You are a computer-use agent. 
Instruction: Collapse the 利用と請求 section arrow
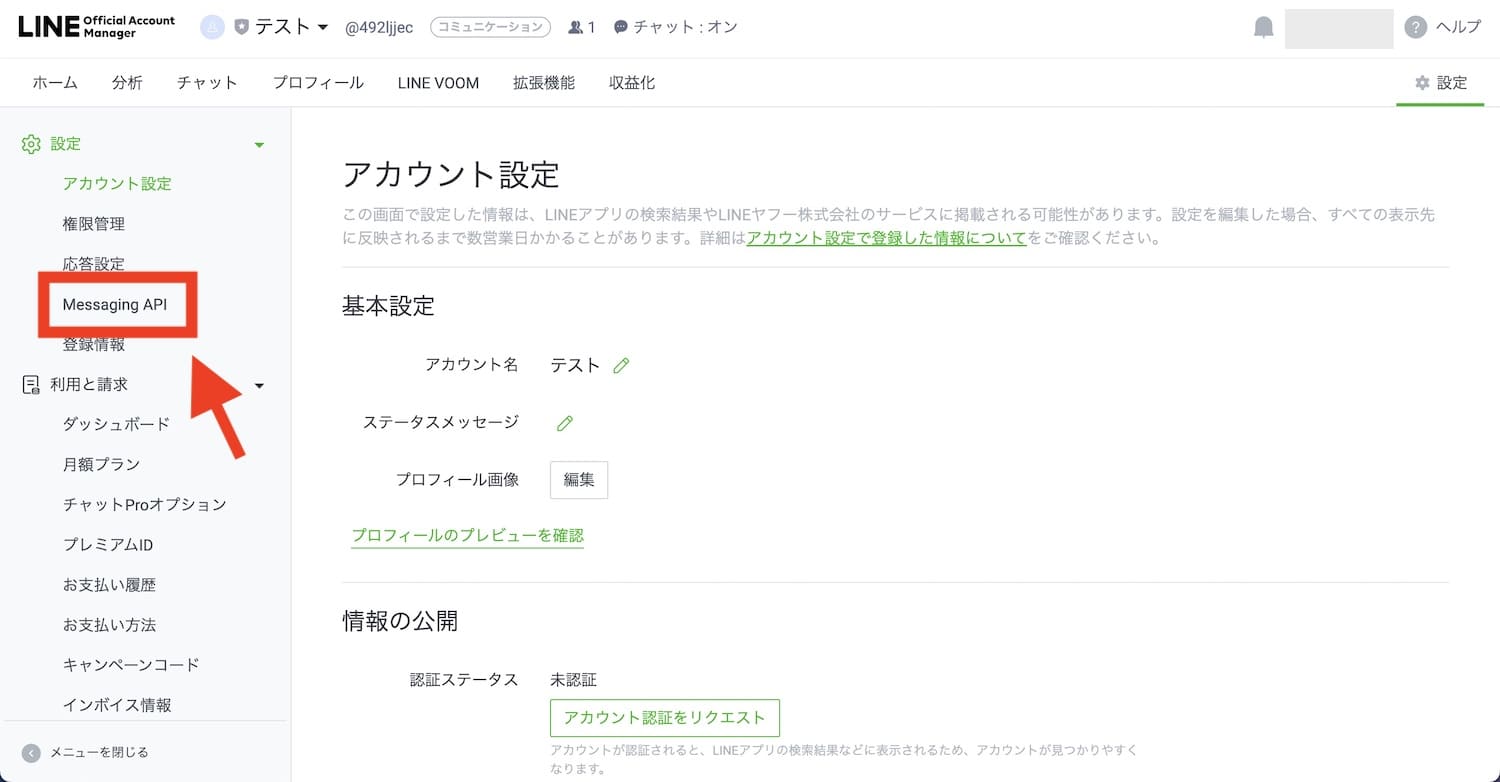259,385
